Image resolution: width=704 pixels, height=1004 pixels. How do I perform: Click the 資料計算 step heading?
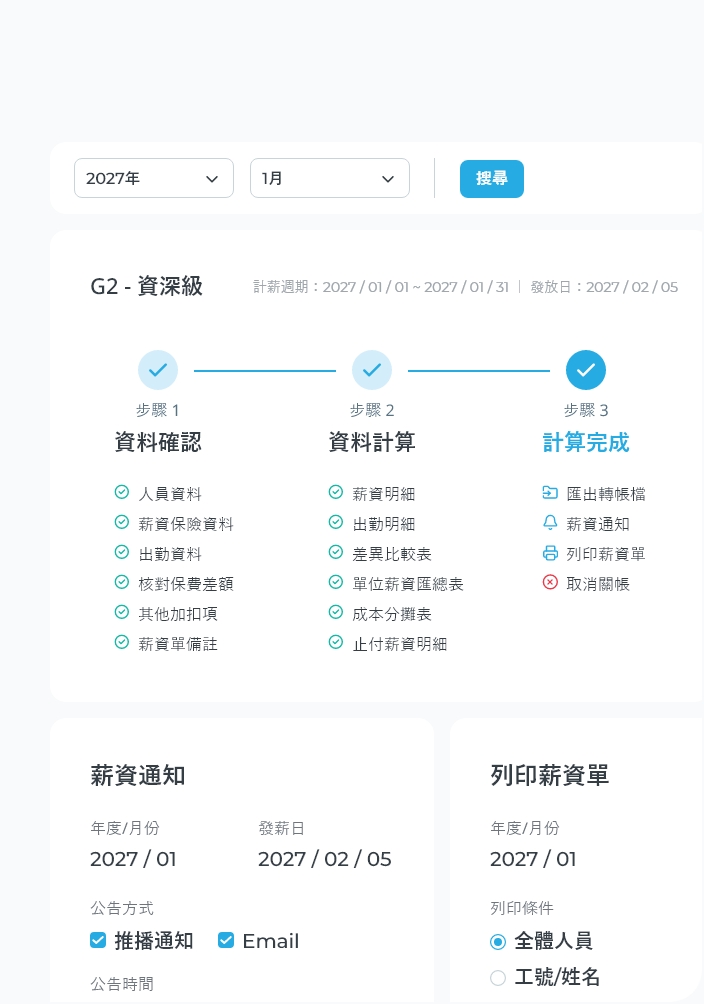point(372,442)
